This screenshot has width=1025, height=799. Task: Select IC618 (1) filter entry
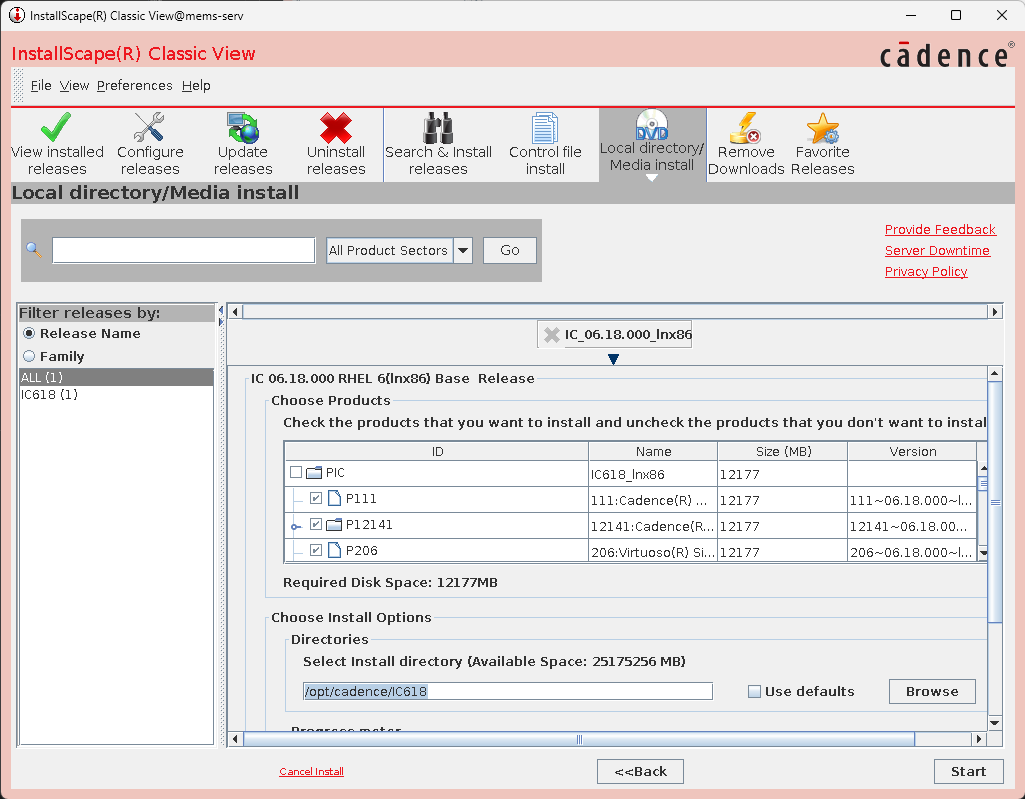pos(116,394)
